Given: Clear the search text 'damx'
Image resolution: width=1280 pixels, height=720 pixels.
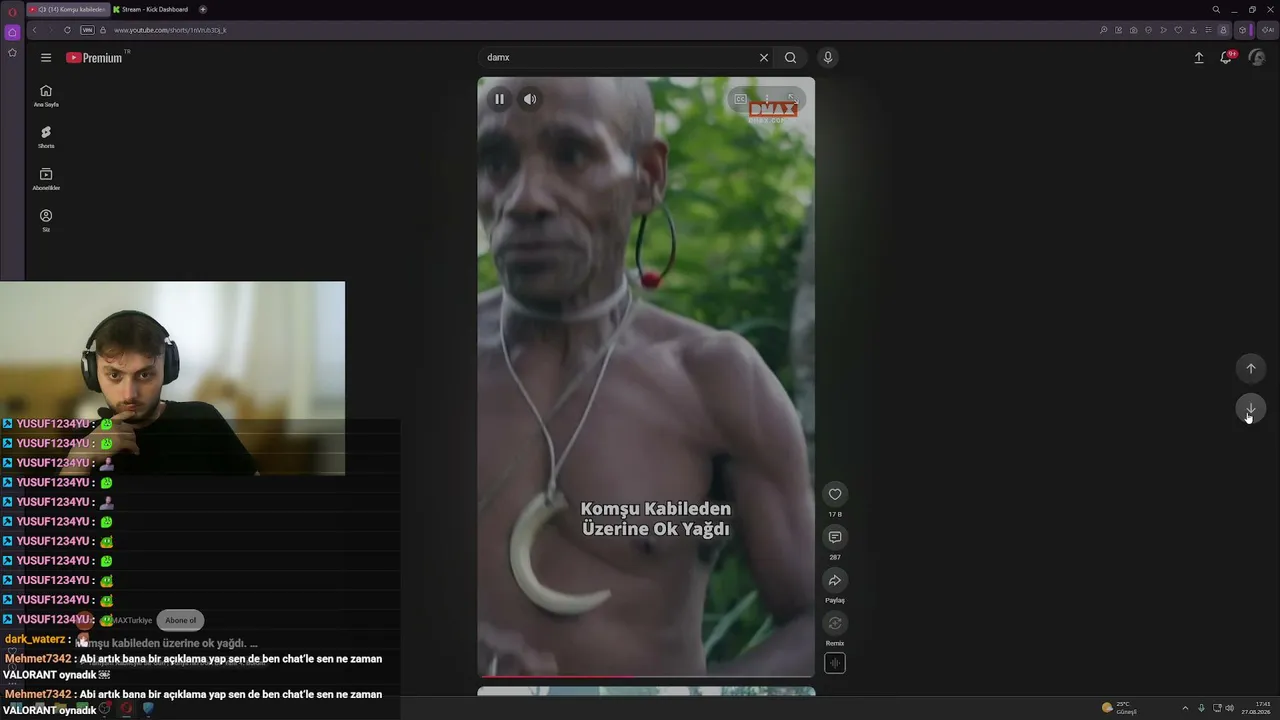Looking at the screenshot, I should pos(764,58).
